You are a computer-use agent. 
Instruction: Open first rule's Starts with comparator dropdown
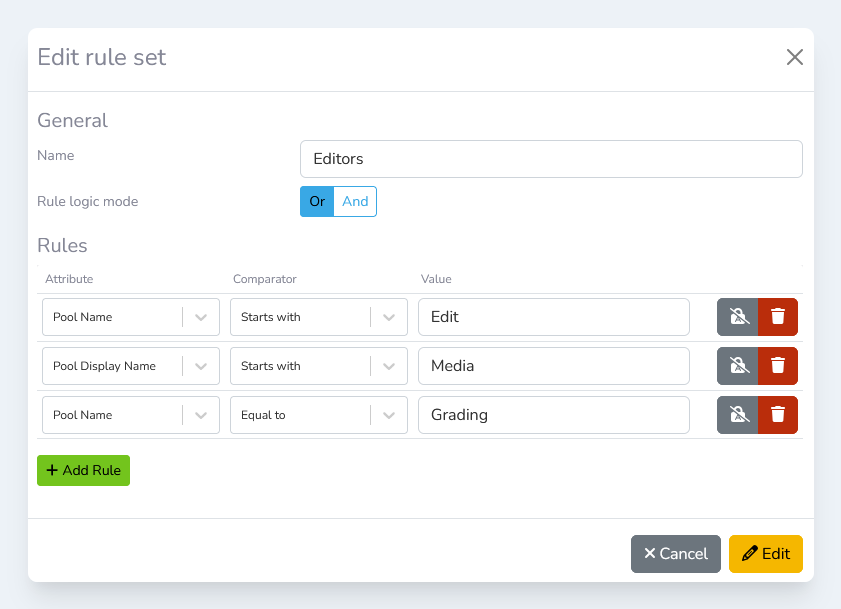point(318,317)
